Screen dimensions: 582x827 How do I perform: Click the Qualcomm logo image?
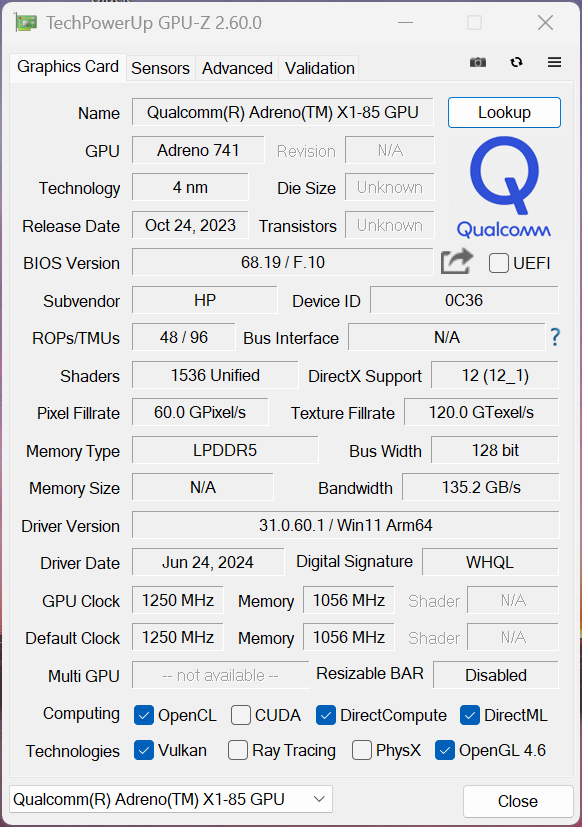tap(504, 187)
